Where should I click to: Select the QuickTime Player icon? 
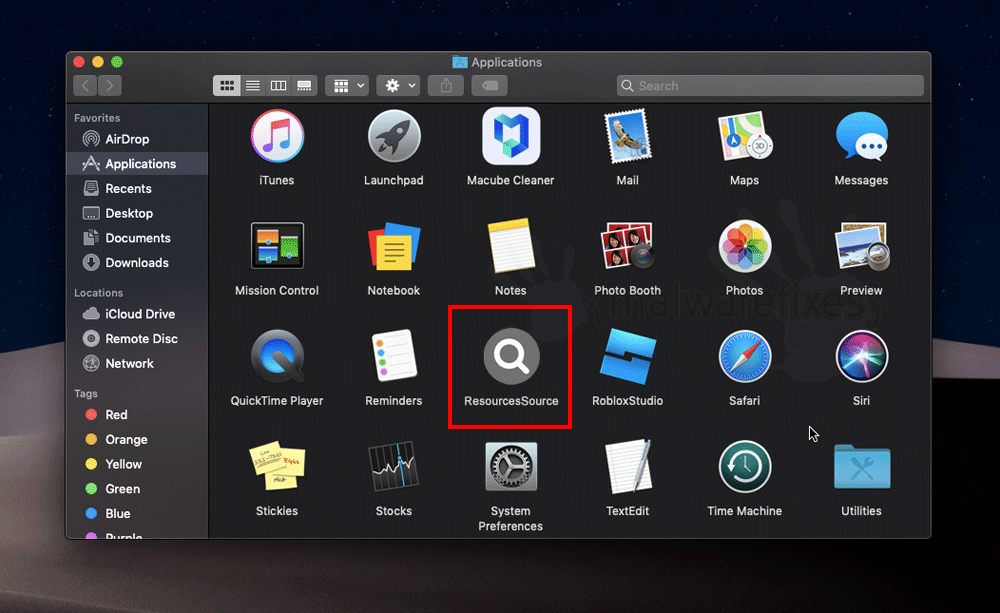(277, 356)
